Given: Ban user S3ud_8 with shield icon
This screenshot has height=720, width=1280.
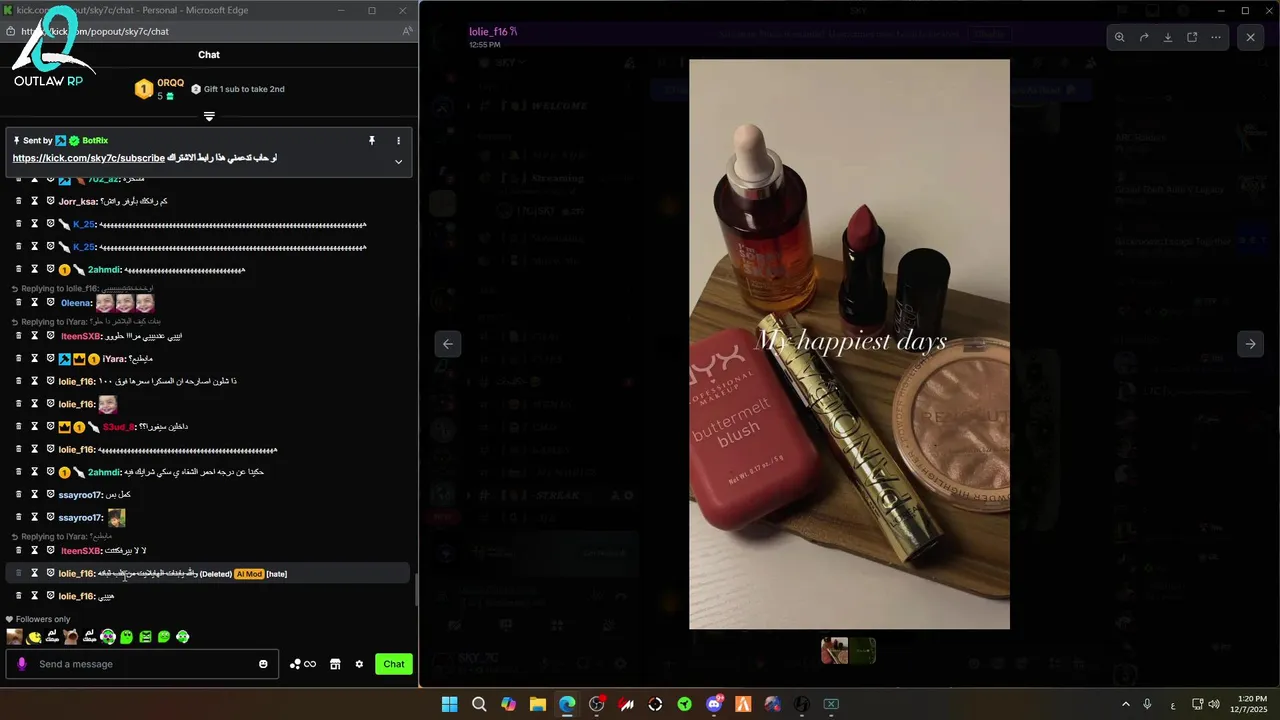Looking at the screenshot, I should (x=50, y=426).
